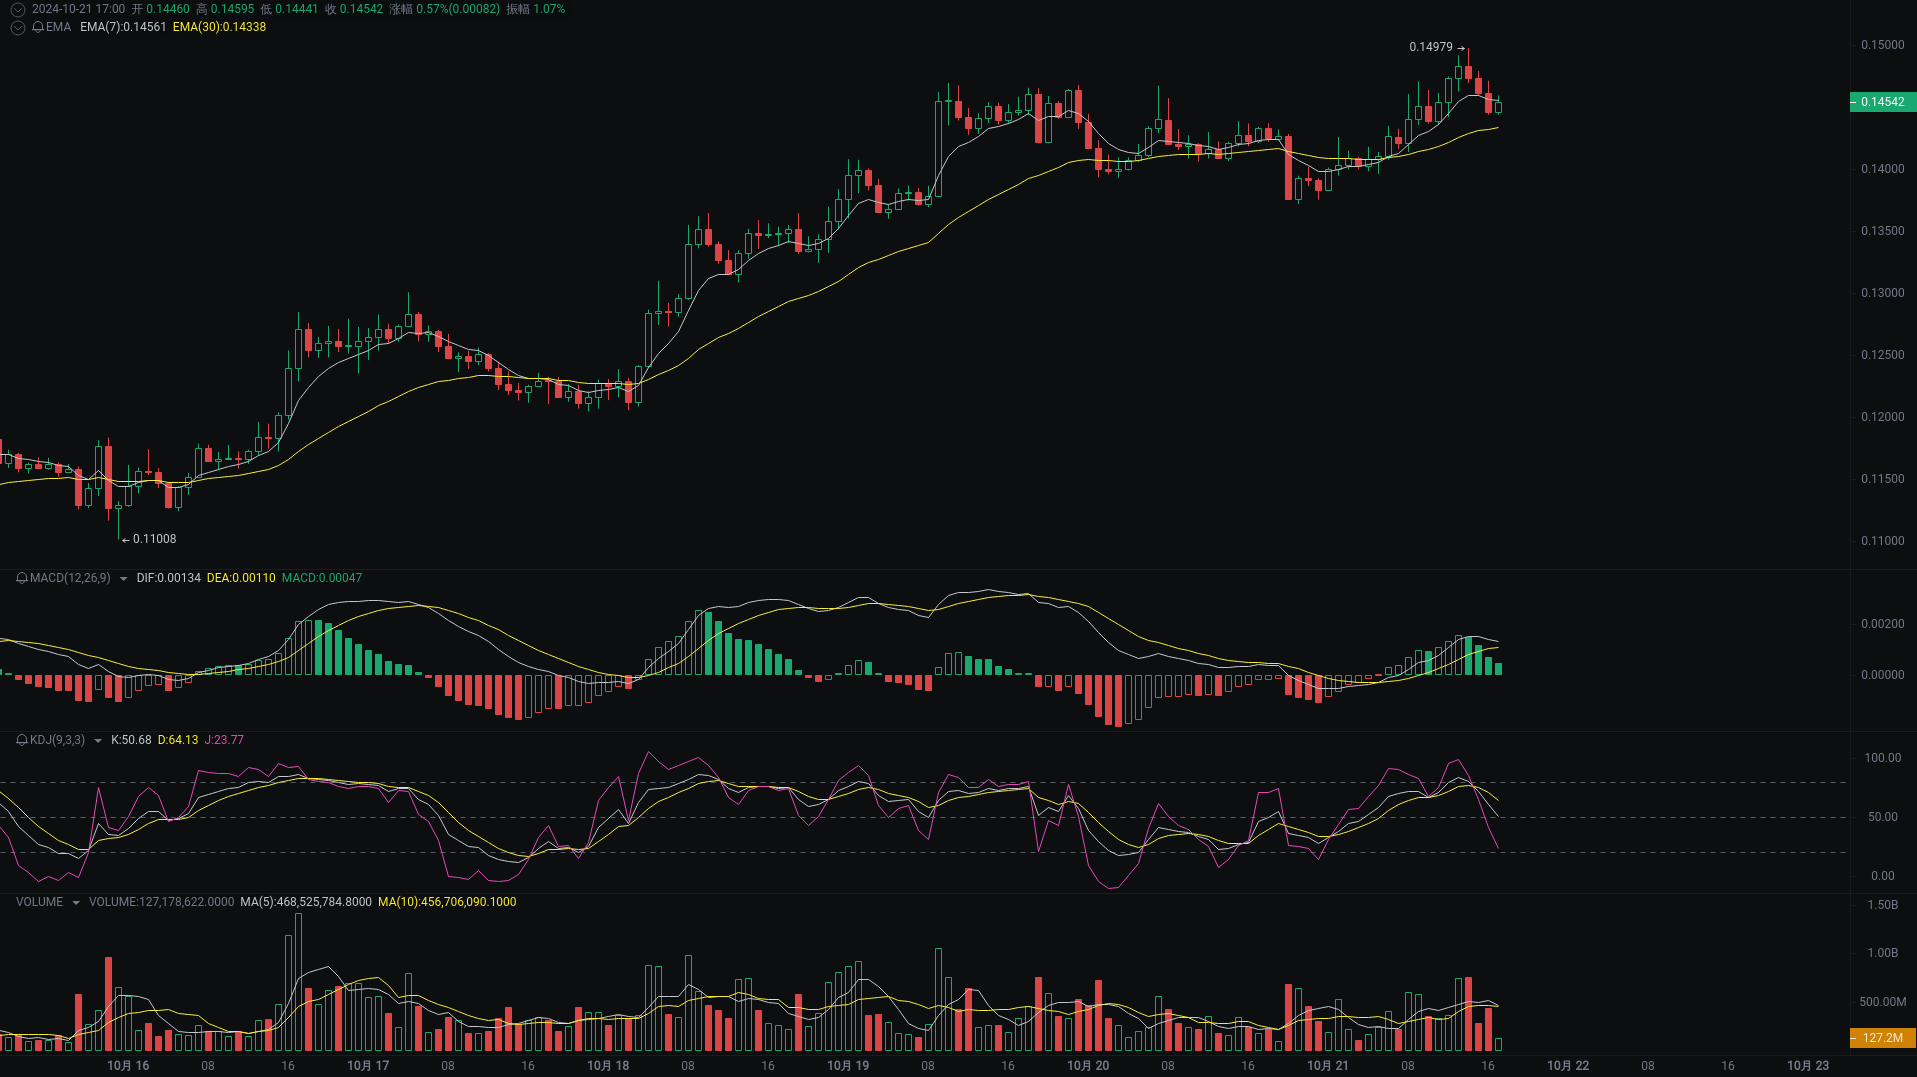The image size is (1917, 1077).
Task: Click the EMA(7):0.14561 value
Action: 123,27
